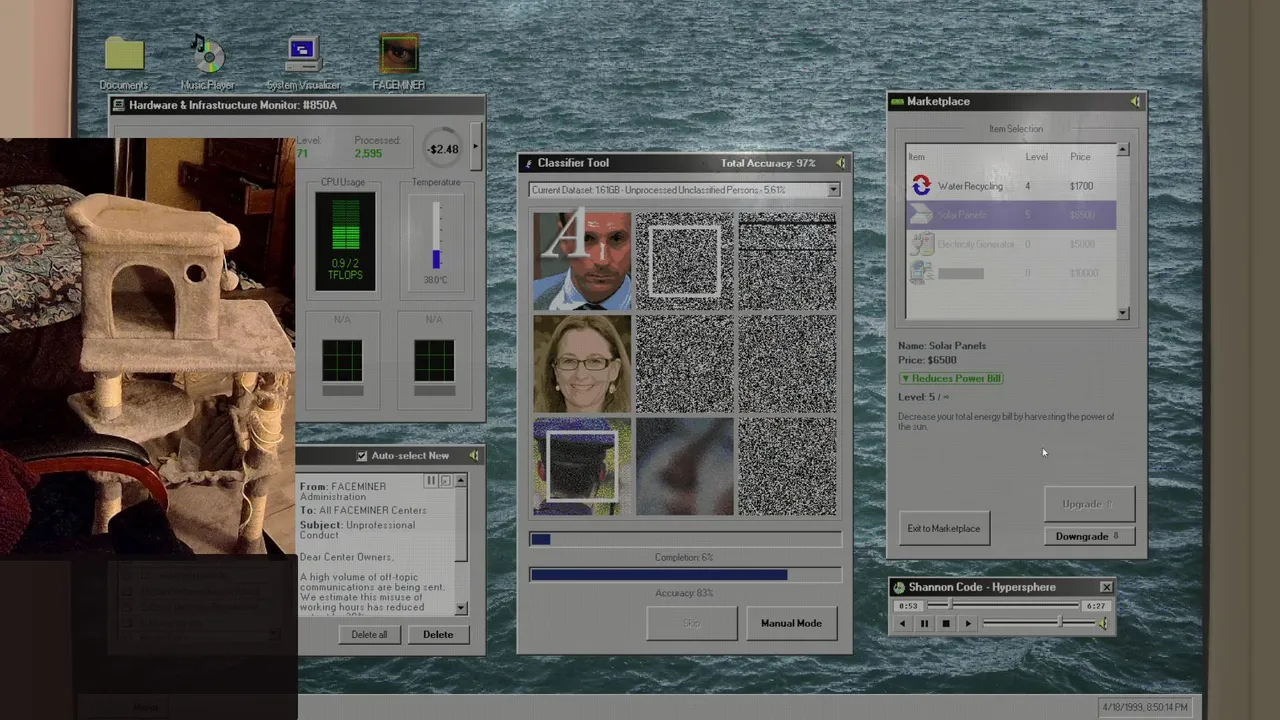Toggle the mail window speaker icon
Screen dimensions: 1280x720
(x=473, y=455)
